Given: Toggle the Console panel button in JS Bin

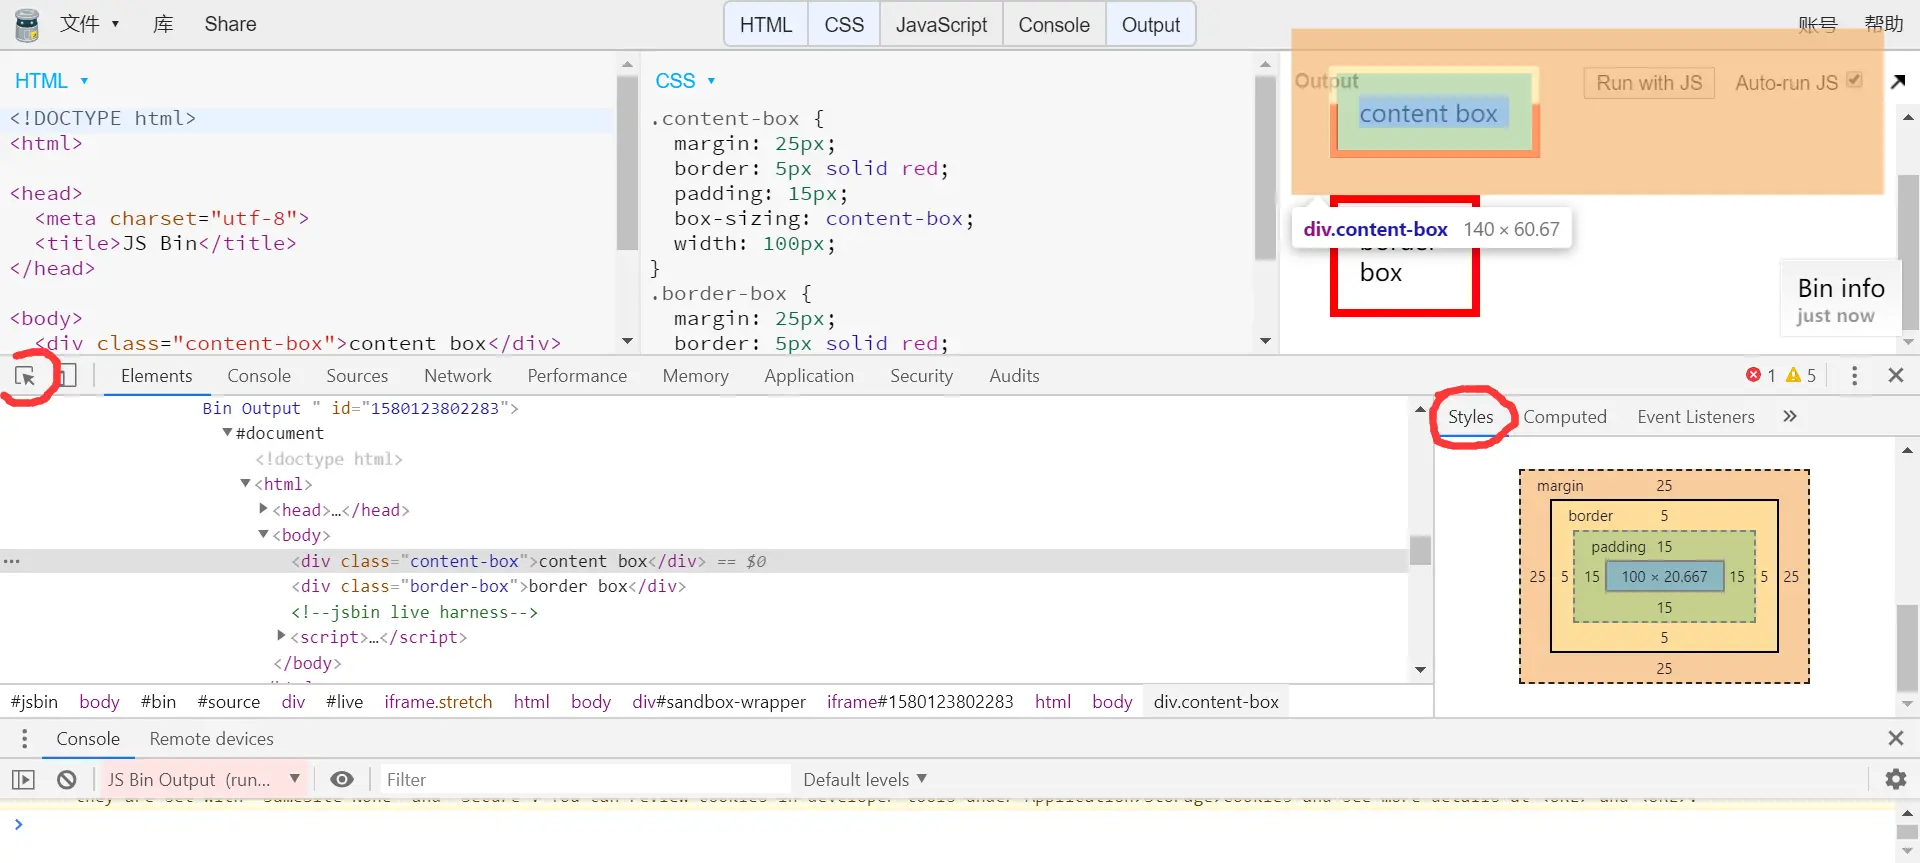Looking at the screenshot, I should click(x=1054, y=25).
